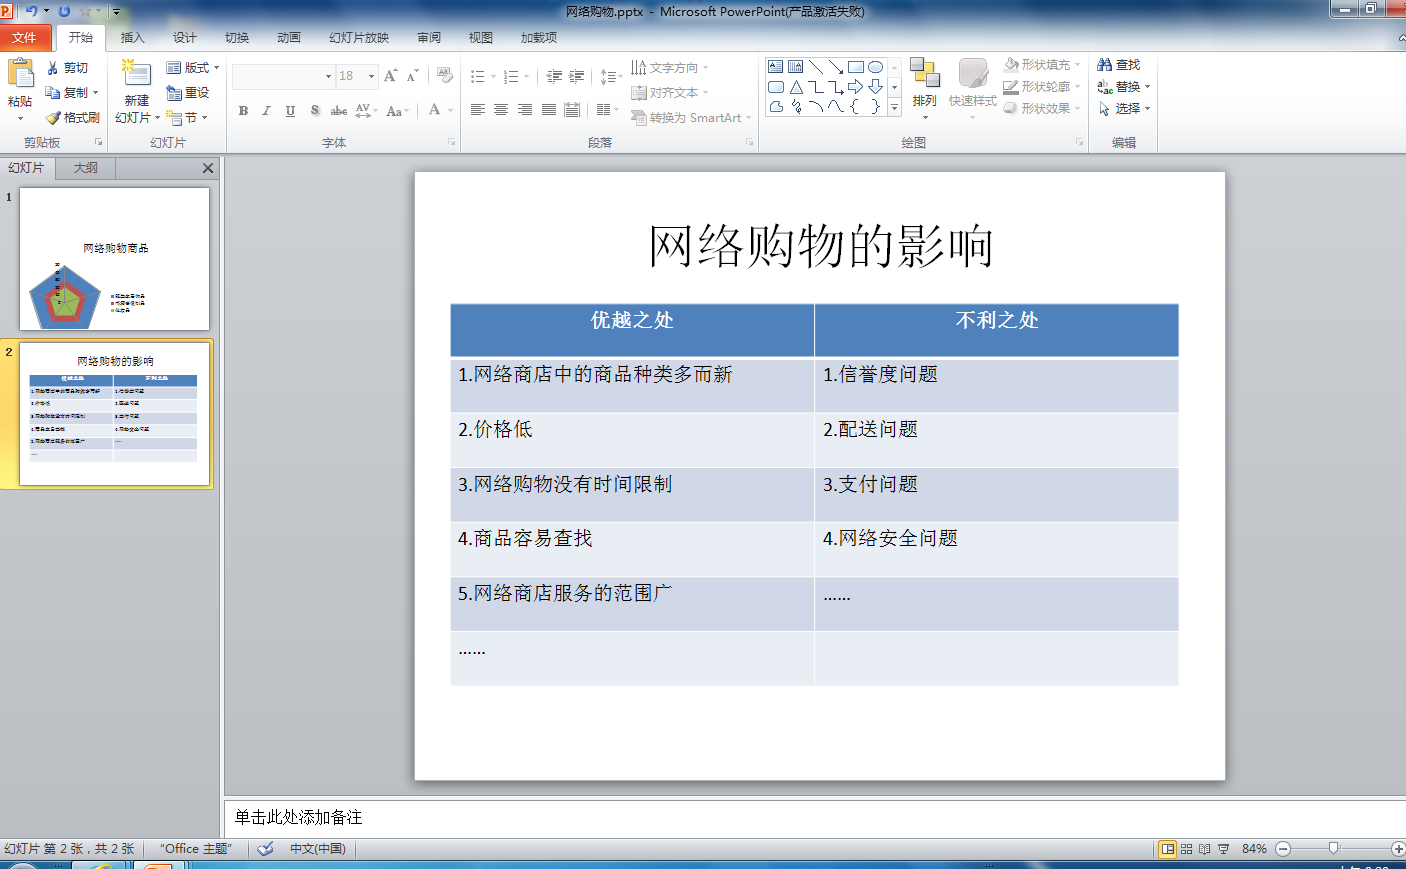This screenshot has height=869, width=1406.
Task: Click the zoom out minus button
Action: (1283, 849)
